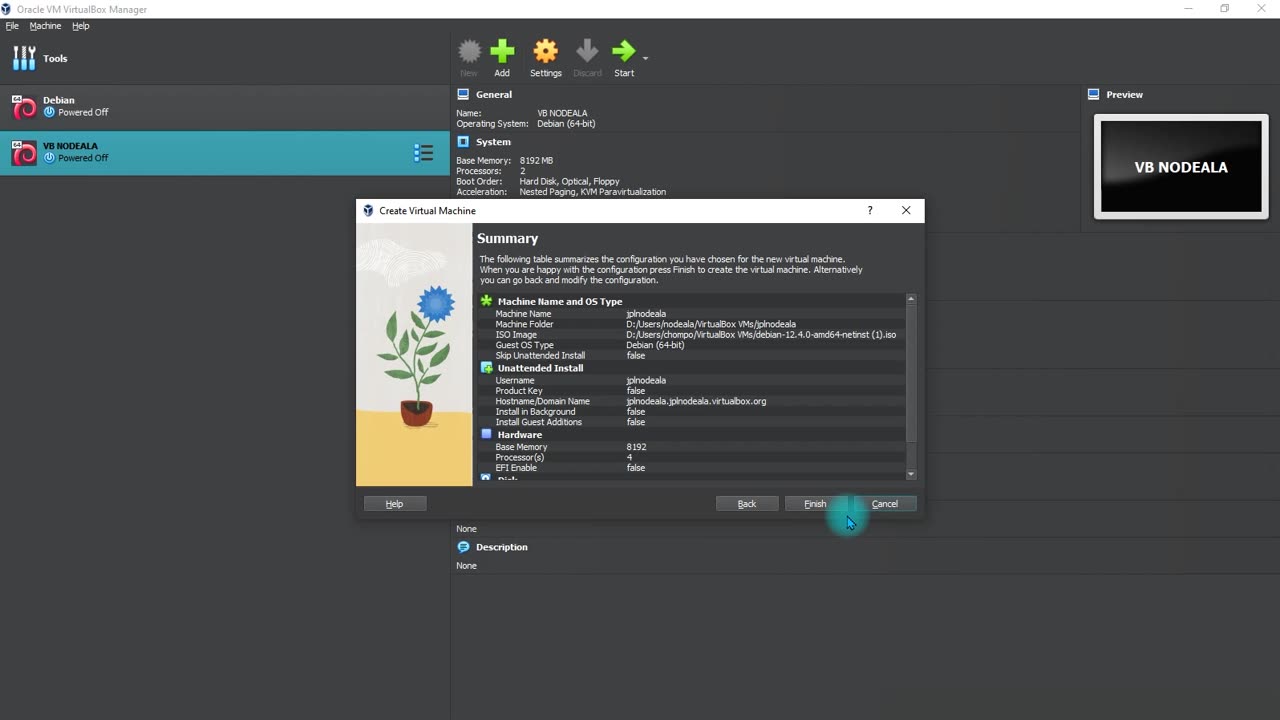Select the Username row
Screen dimensions: 1280x720
692,381
